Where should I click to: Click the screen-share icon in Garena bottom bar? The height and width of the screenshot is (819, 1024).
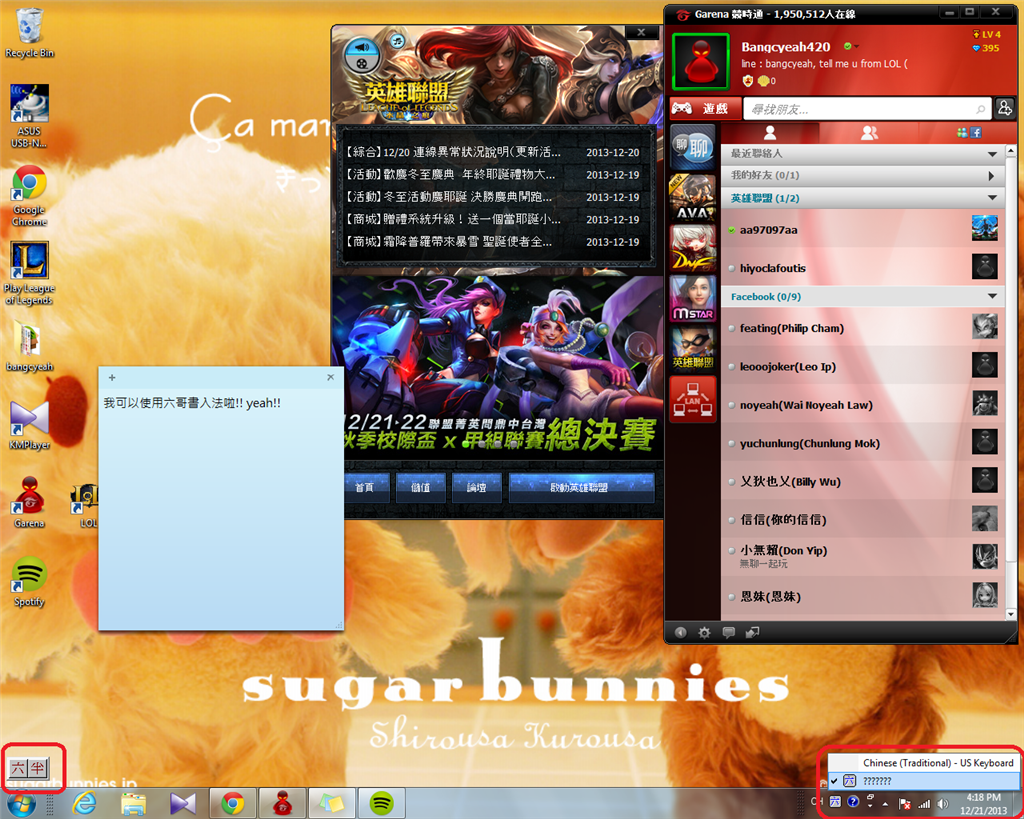pos(752,632)
